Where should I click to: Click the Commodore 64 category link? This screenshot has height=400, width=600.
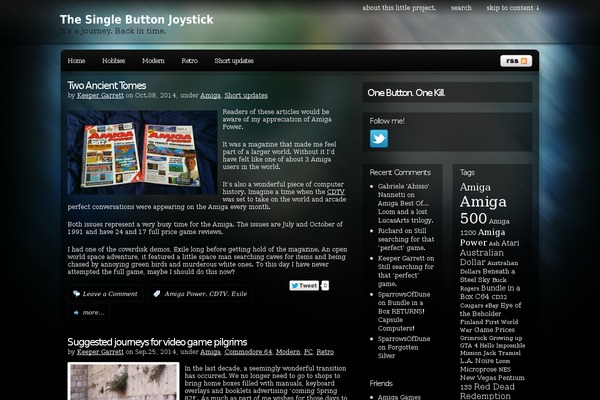248,352
